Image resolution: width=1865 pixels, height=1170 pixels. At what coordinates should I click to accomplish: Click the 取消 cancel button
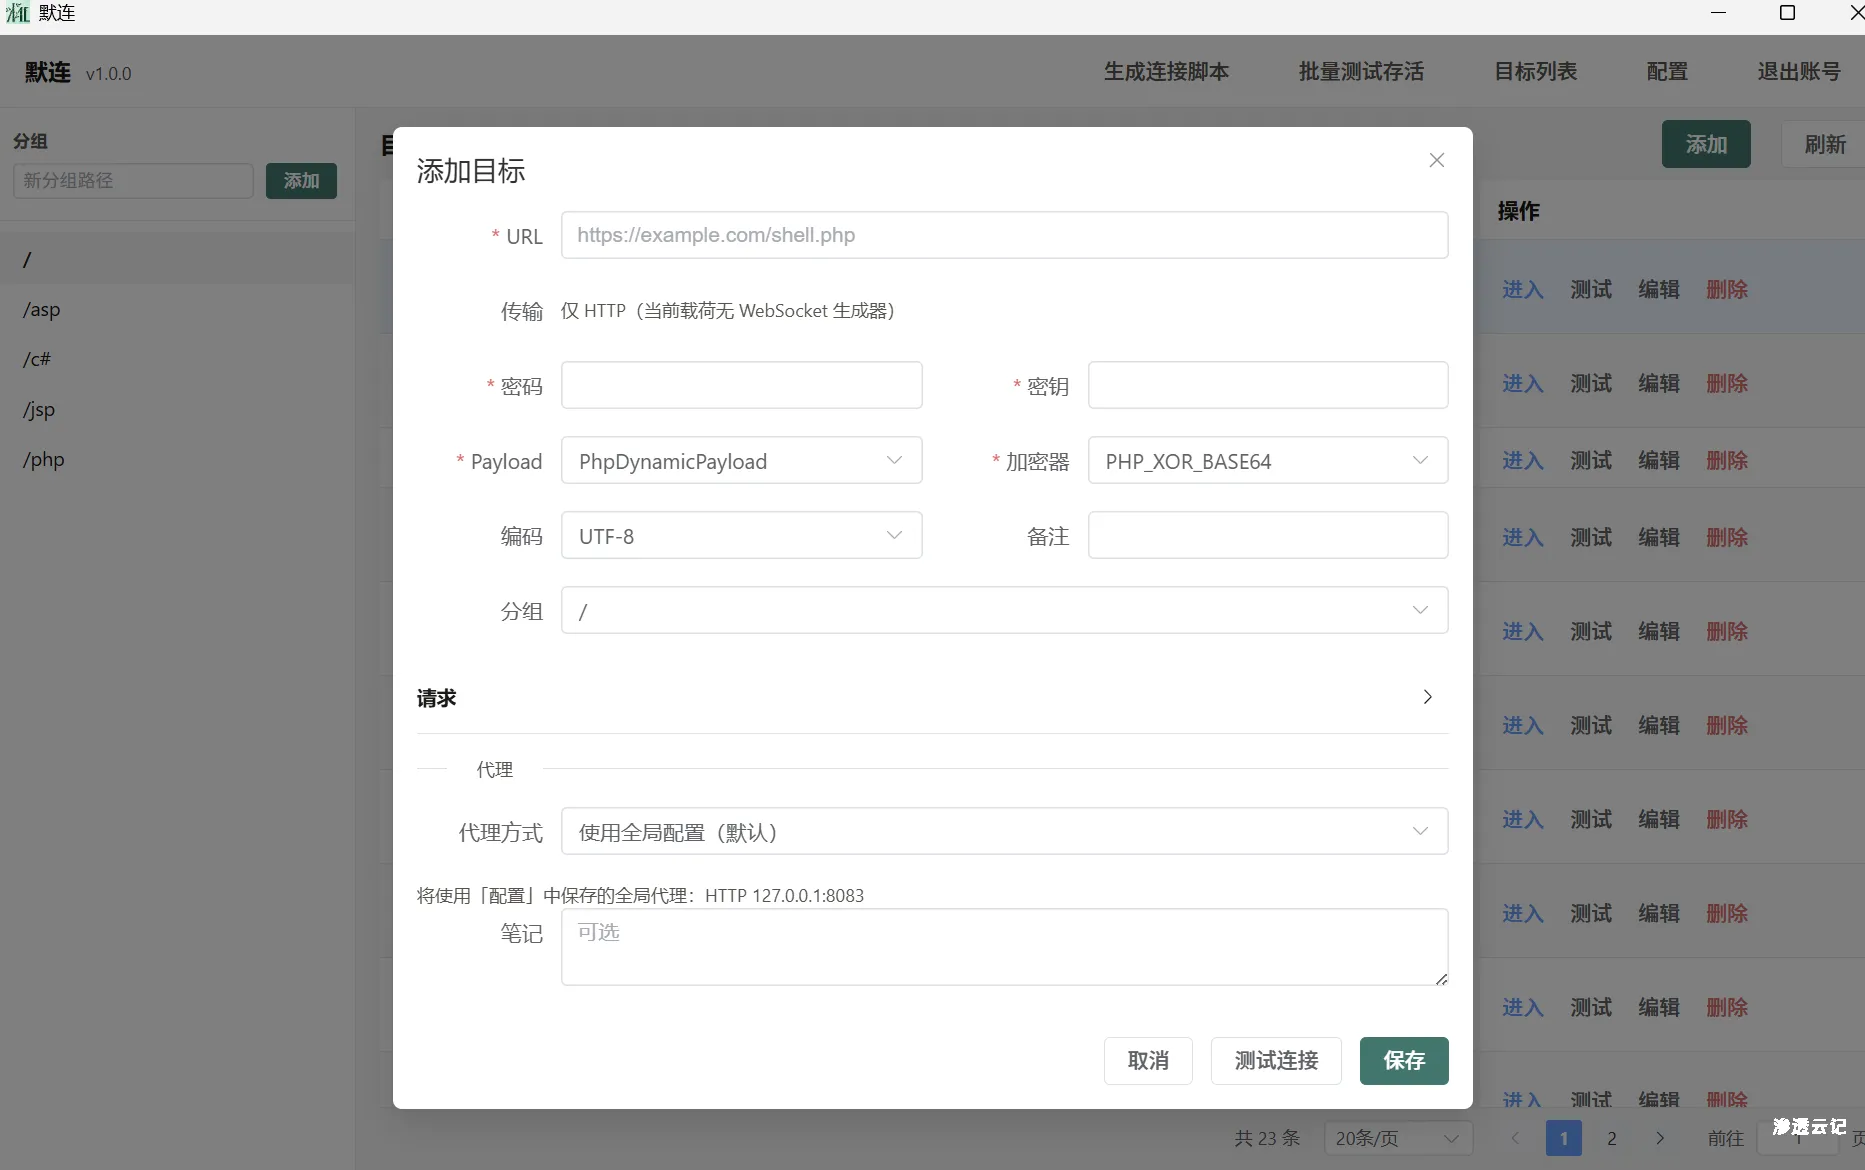(x=1148, y=1061)
